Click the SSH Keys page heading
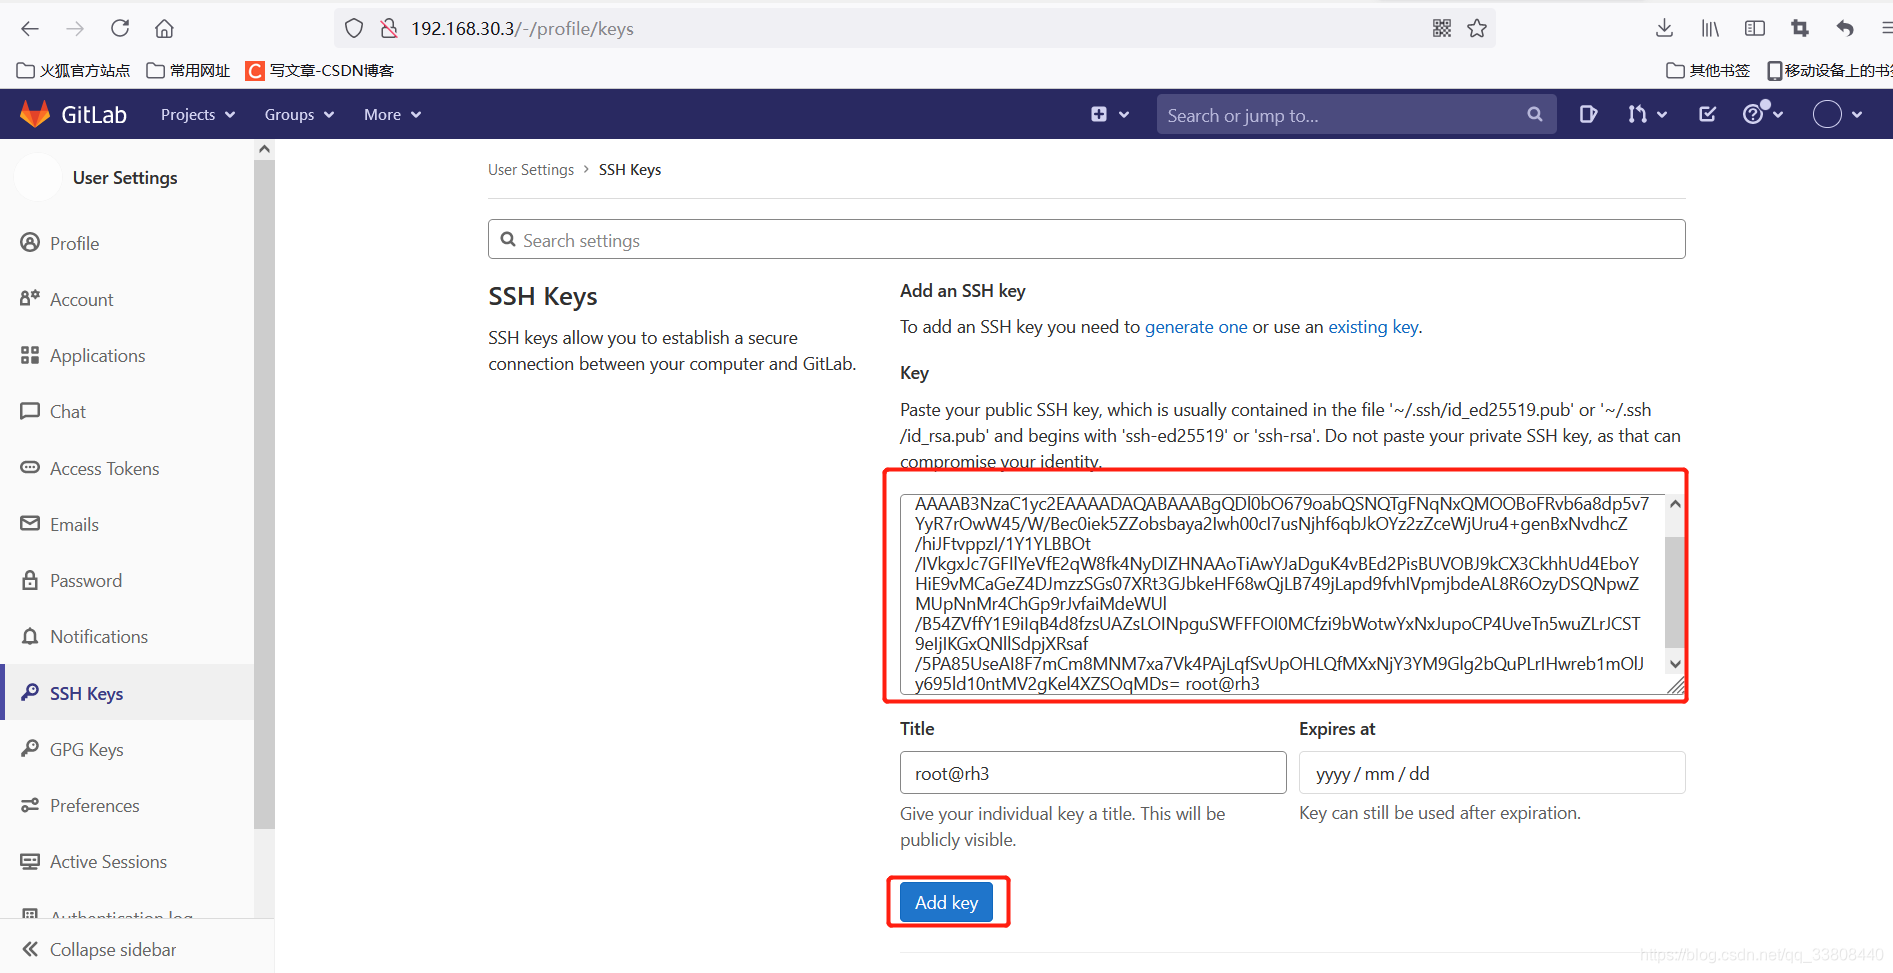Viewport: 1893px width, 973px height. pos(543,297)
